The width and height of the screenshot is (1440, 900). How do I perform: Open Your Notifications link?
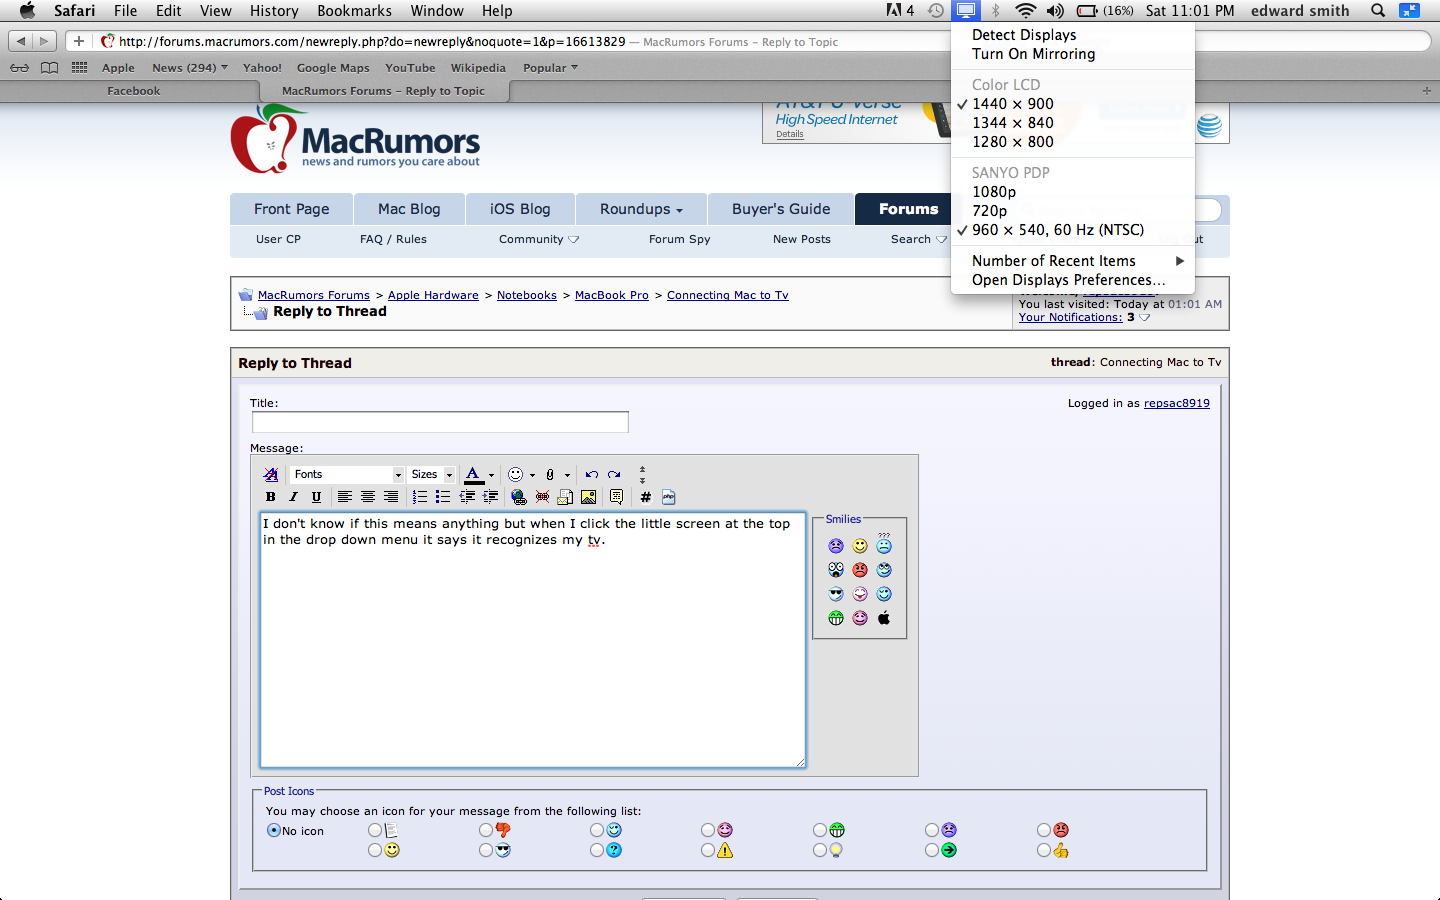click(x=1070, y=317)
